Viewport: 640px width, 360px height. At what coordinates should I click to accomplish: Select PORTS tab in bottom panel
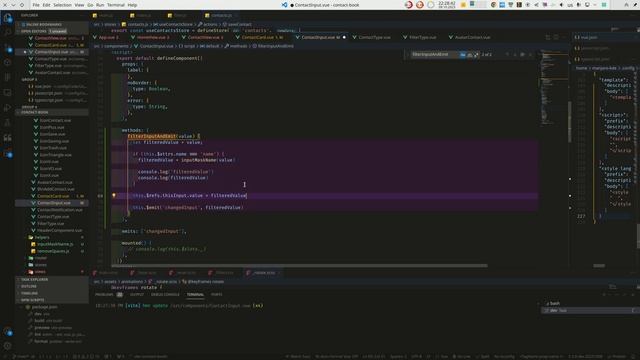pyautogui.click(x=217, y=294)
